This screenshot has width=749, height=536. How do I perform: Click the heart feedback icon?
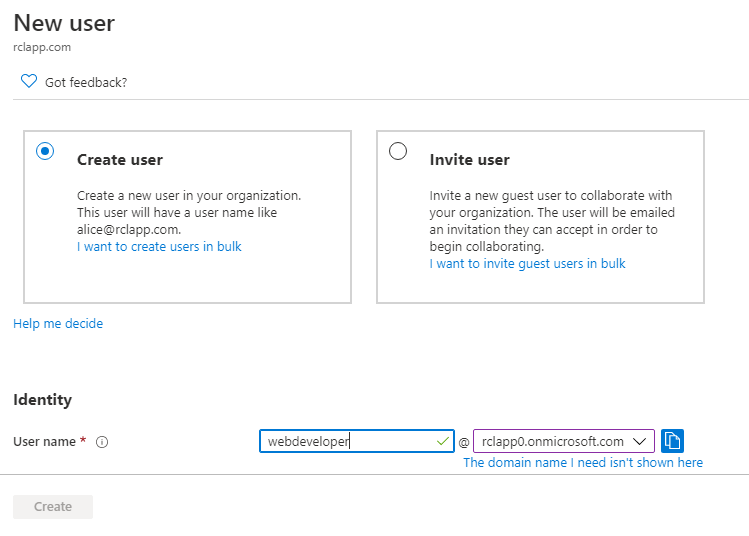point(29,81)
